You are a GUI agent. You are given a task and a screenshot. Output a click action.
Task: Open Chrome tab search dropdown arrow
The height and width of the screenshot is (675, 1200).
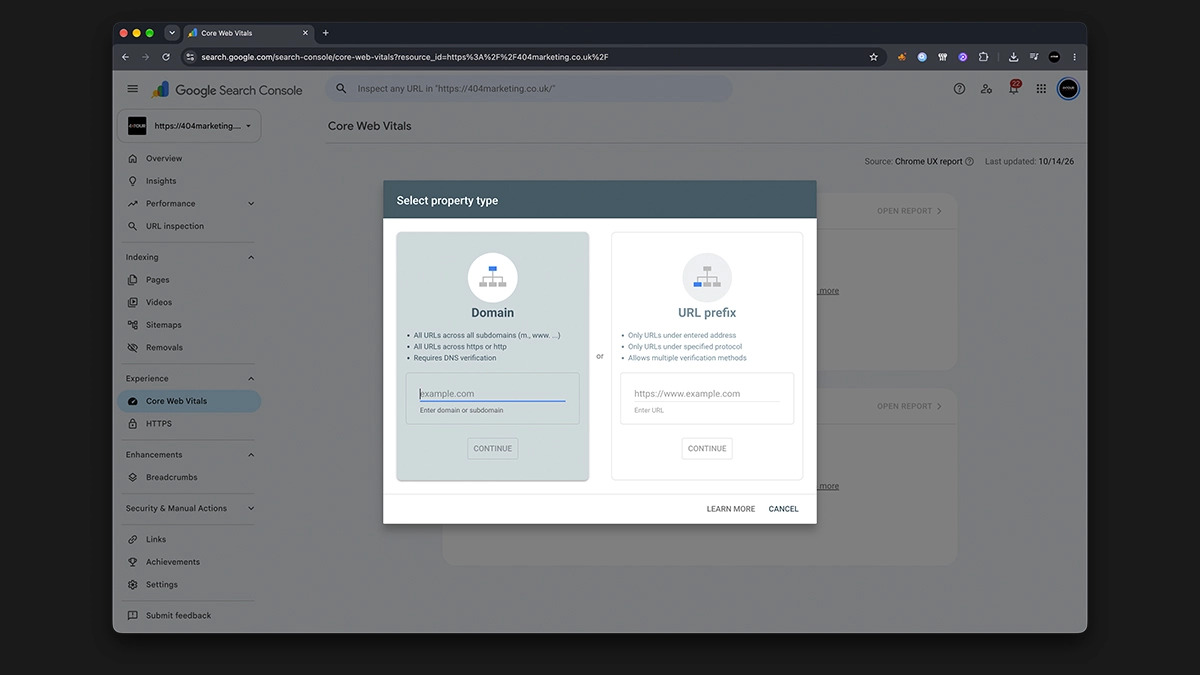pyautogui.click(x=172, y=33)
